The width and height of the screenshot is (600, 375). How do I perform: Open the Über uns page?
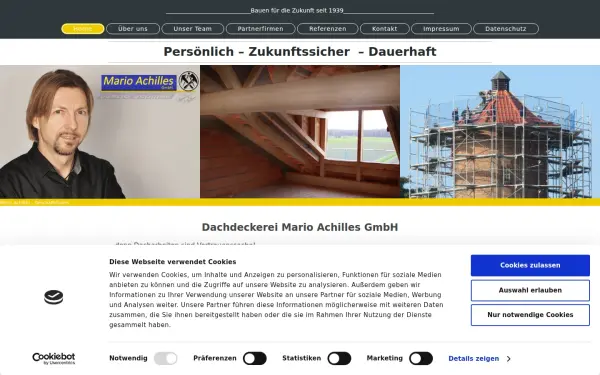tap(133, 29)
